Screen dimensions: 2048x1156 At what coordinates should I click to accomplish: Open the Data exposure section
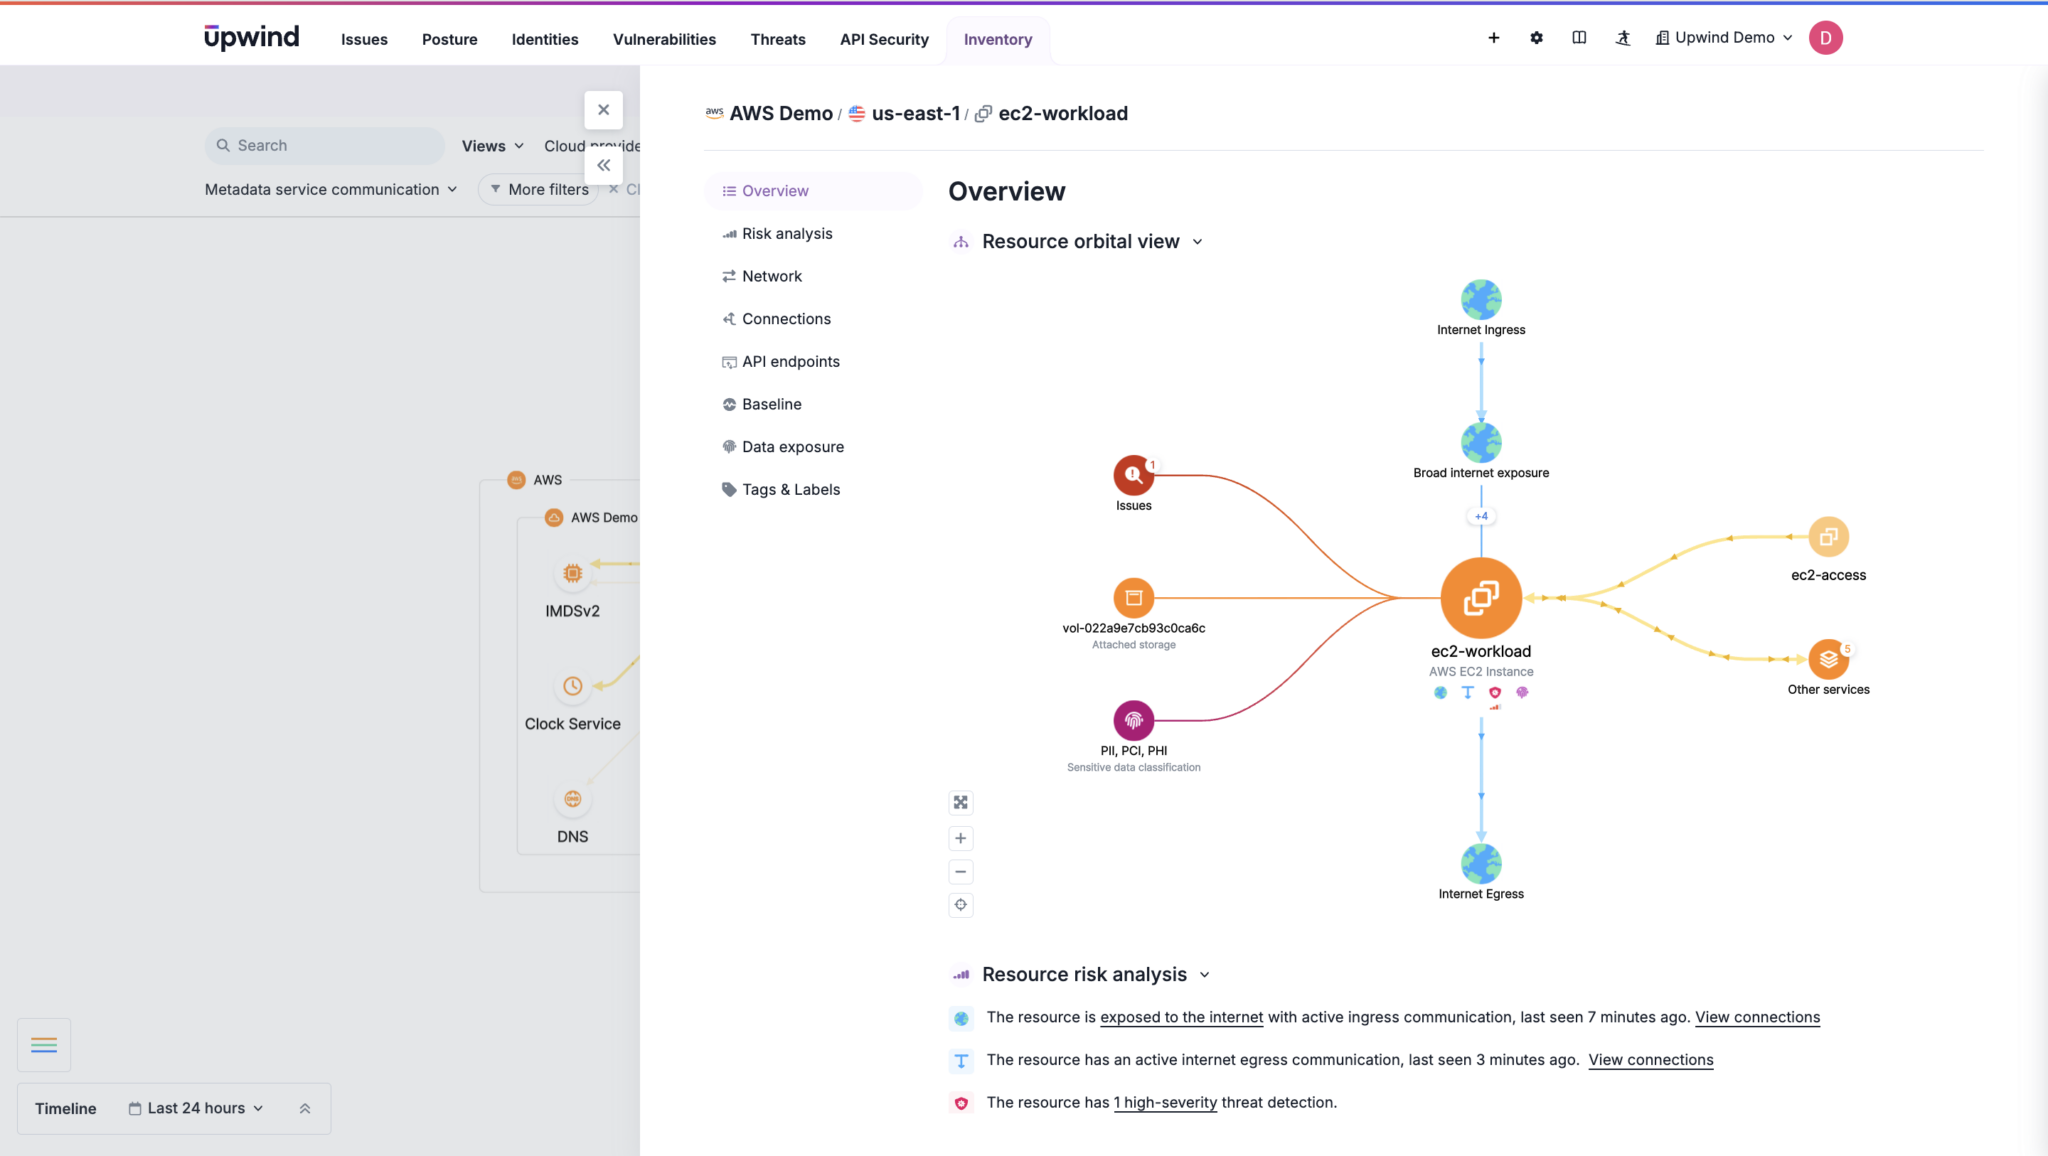(x=792, y=446)
